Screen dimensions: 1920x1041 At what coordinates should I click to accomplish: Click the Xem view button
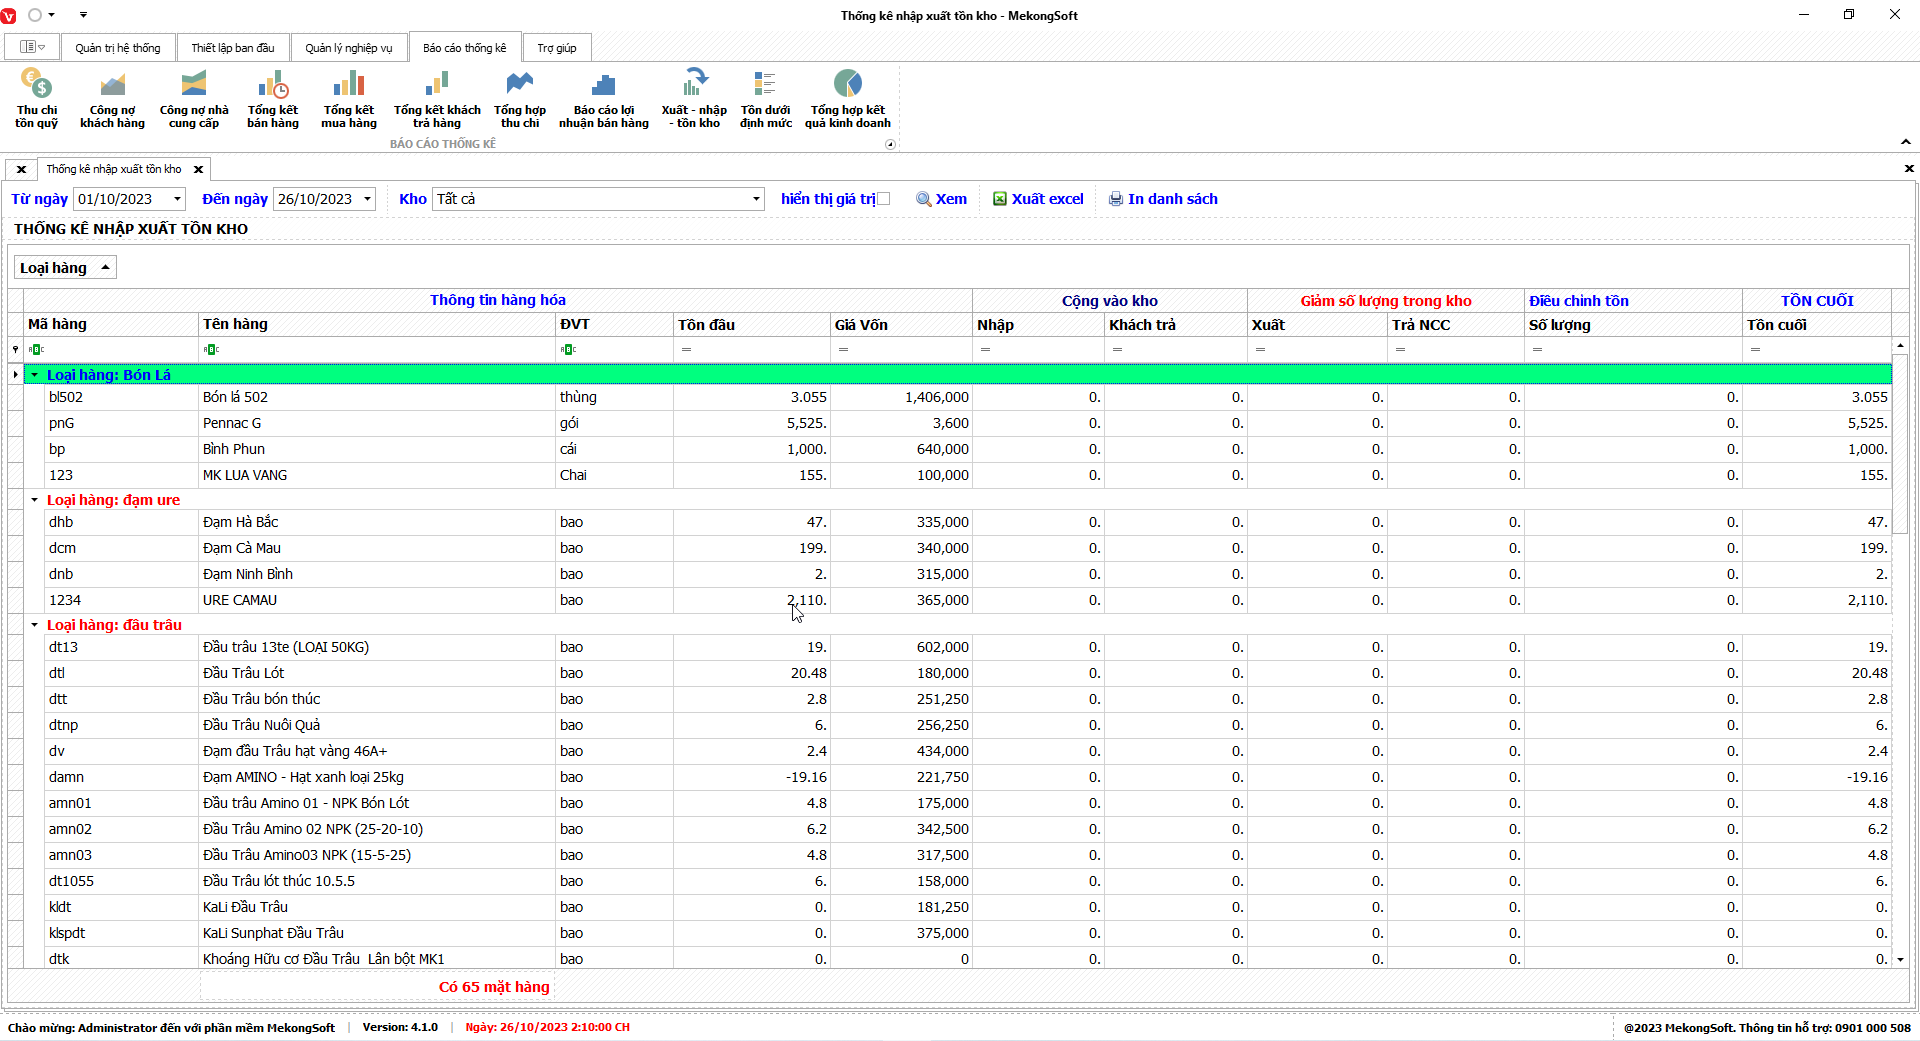[x=941, y=199]
